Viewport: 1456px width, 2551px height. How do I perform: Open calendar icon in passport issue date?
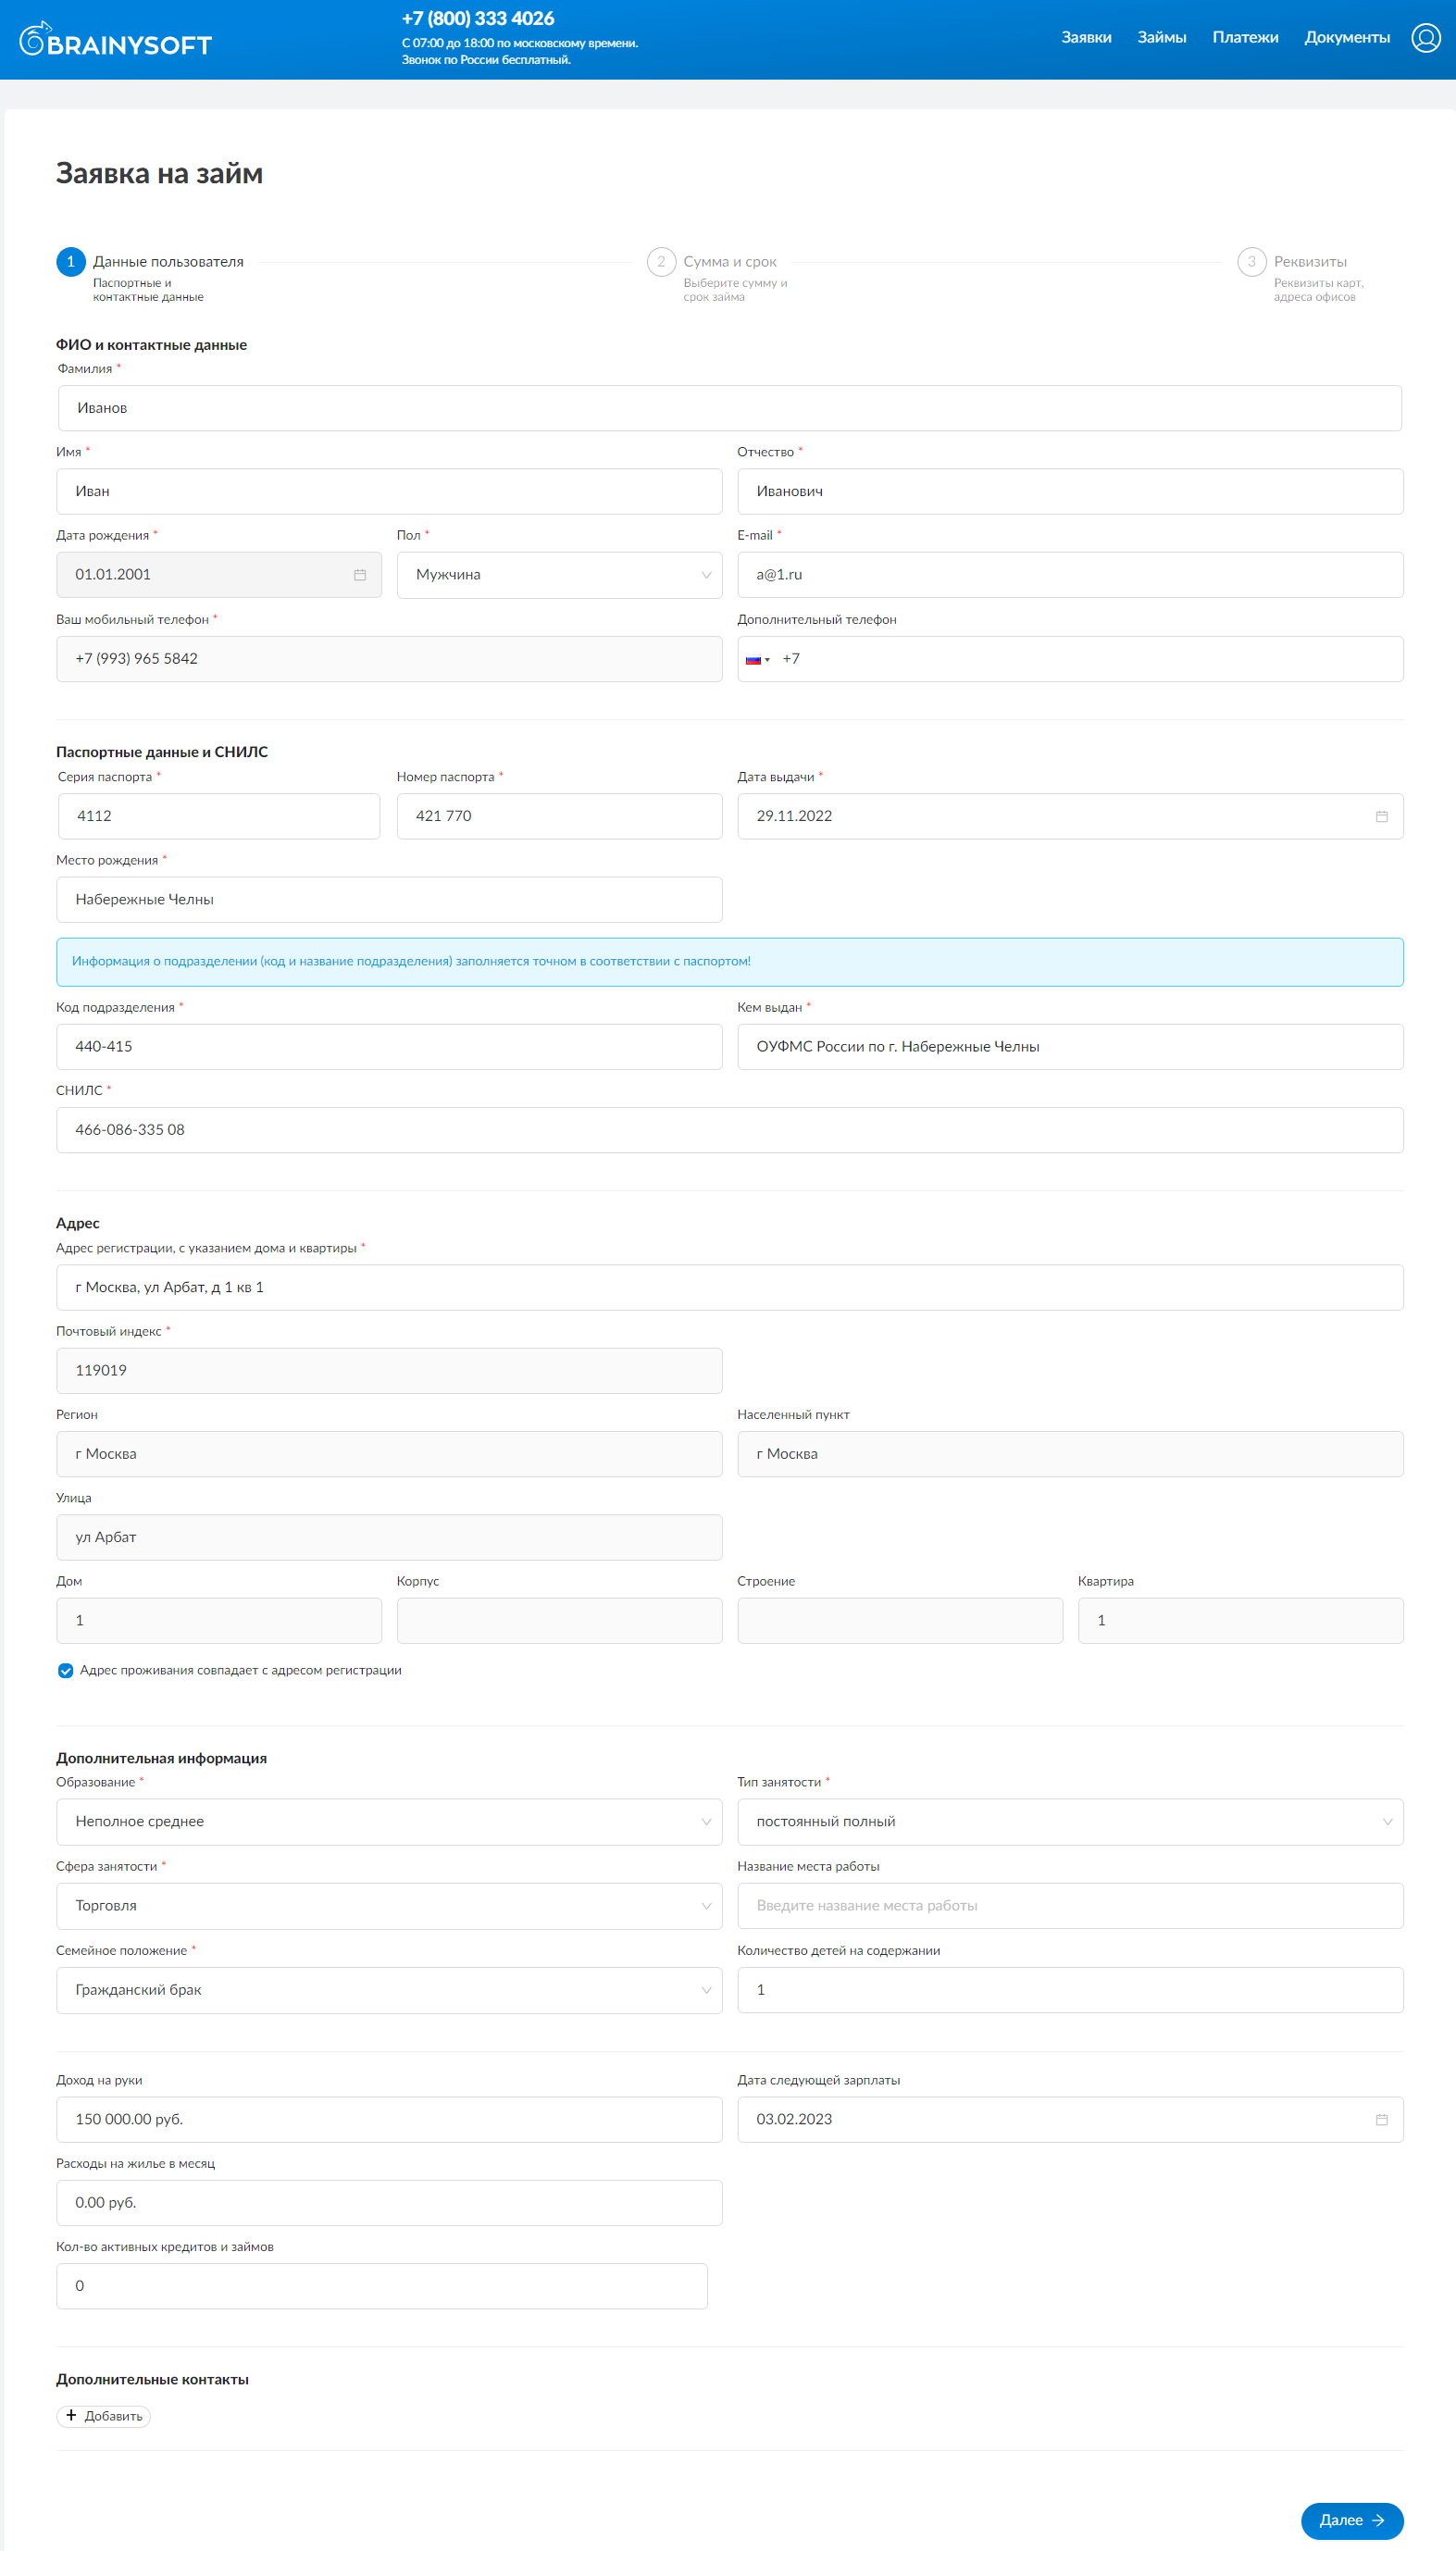point(1381,816)
